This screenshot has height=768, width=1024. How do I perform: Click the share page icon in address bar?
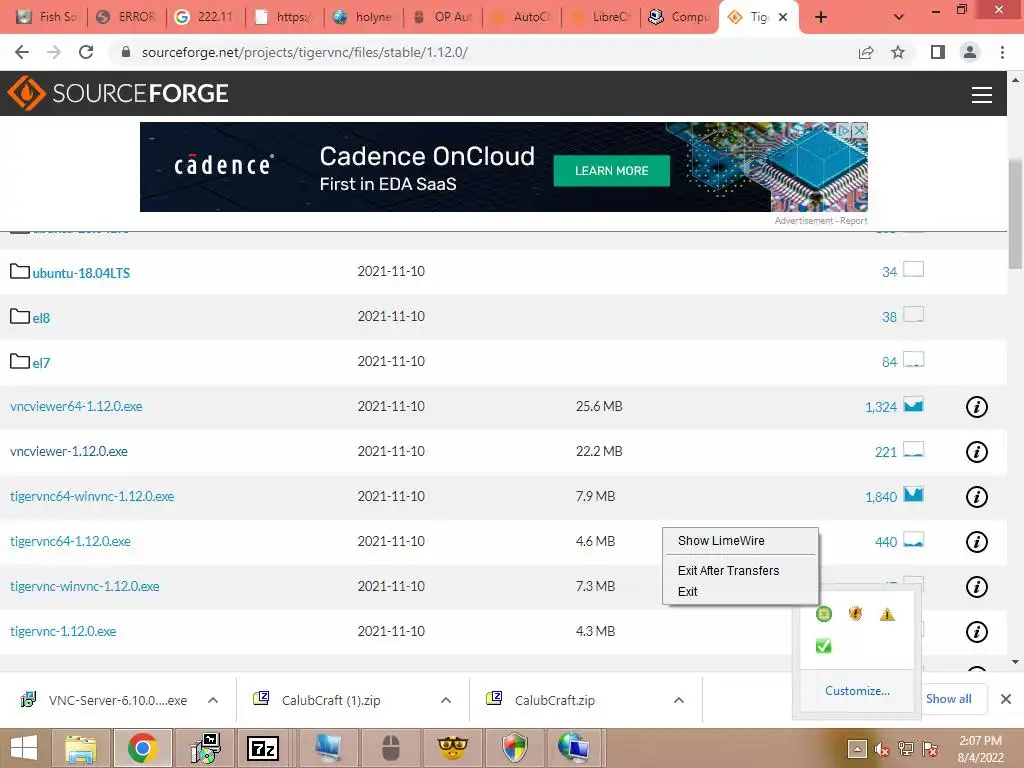pyautogui.click(x=866, y=52)
